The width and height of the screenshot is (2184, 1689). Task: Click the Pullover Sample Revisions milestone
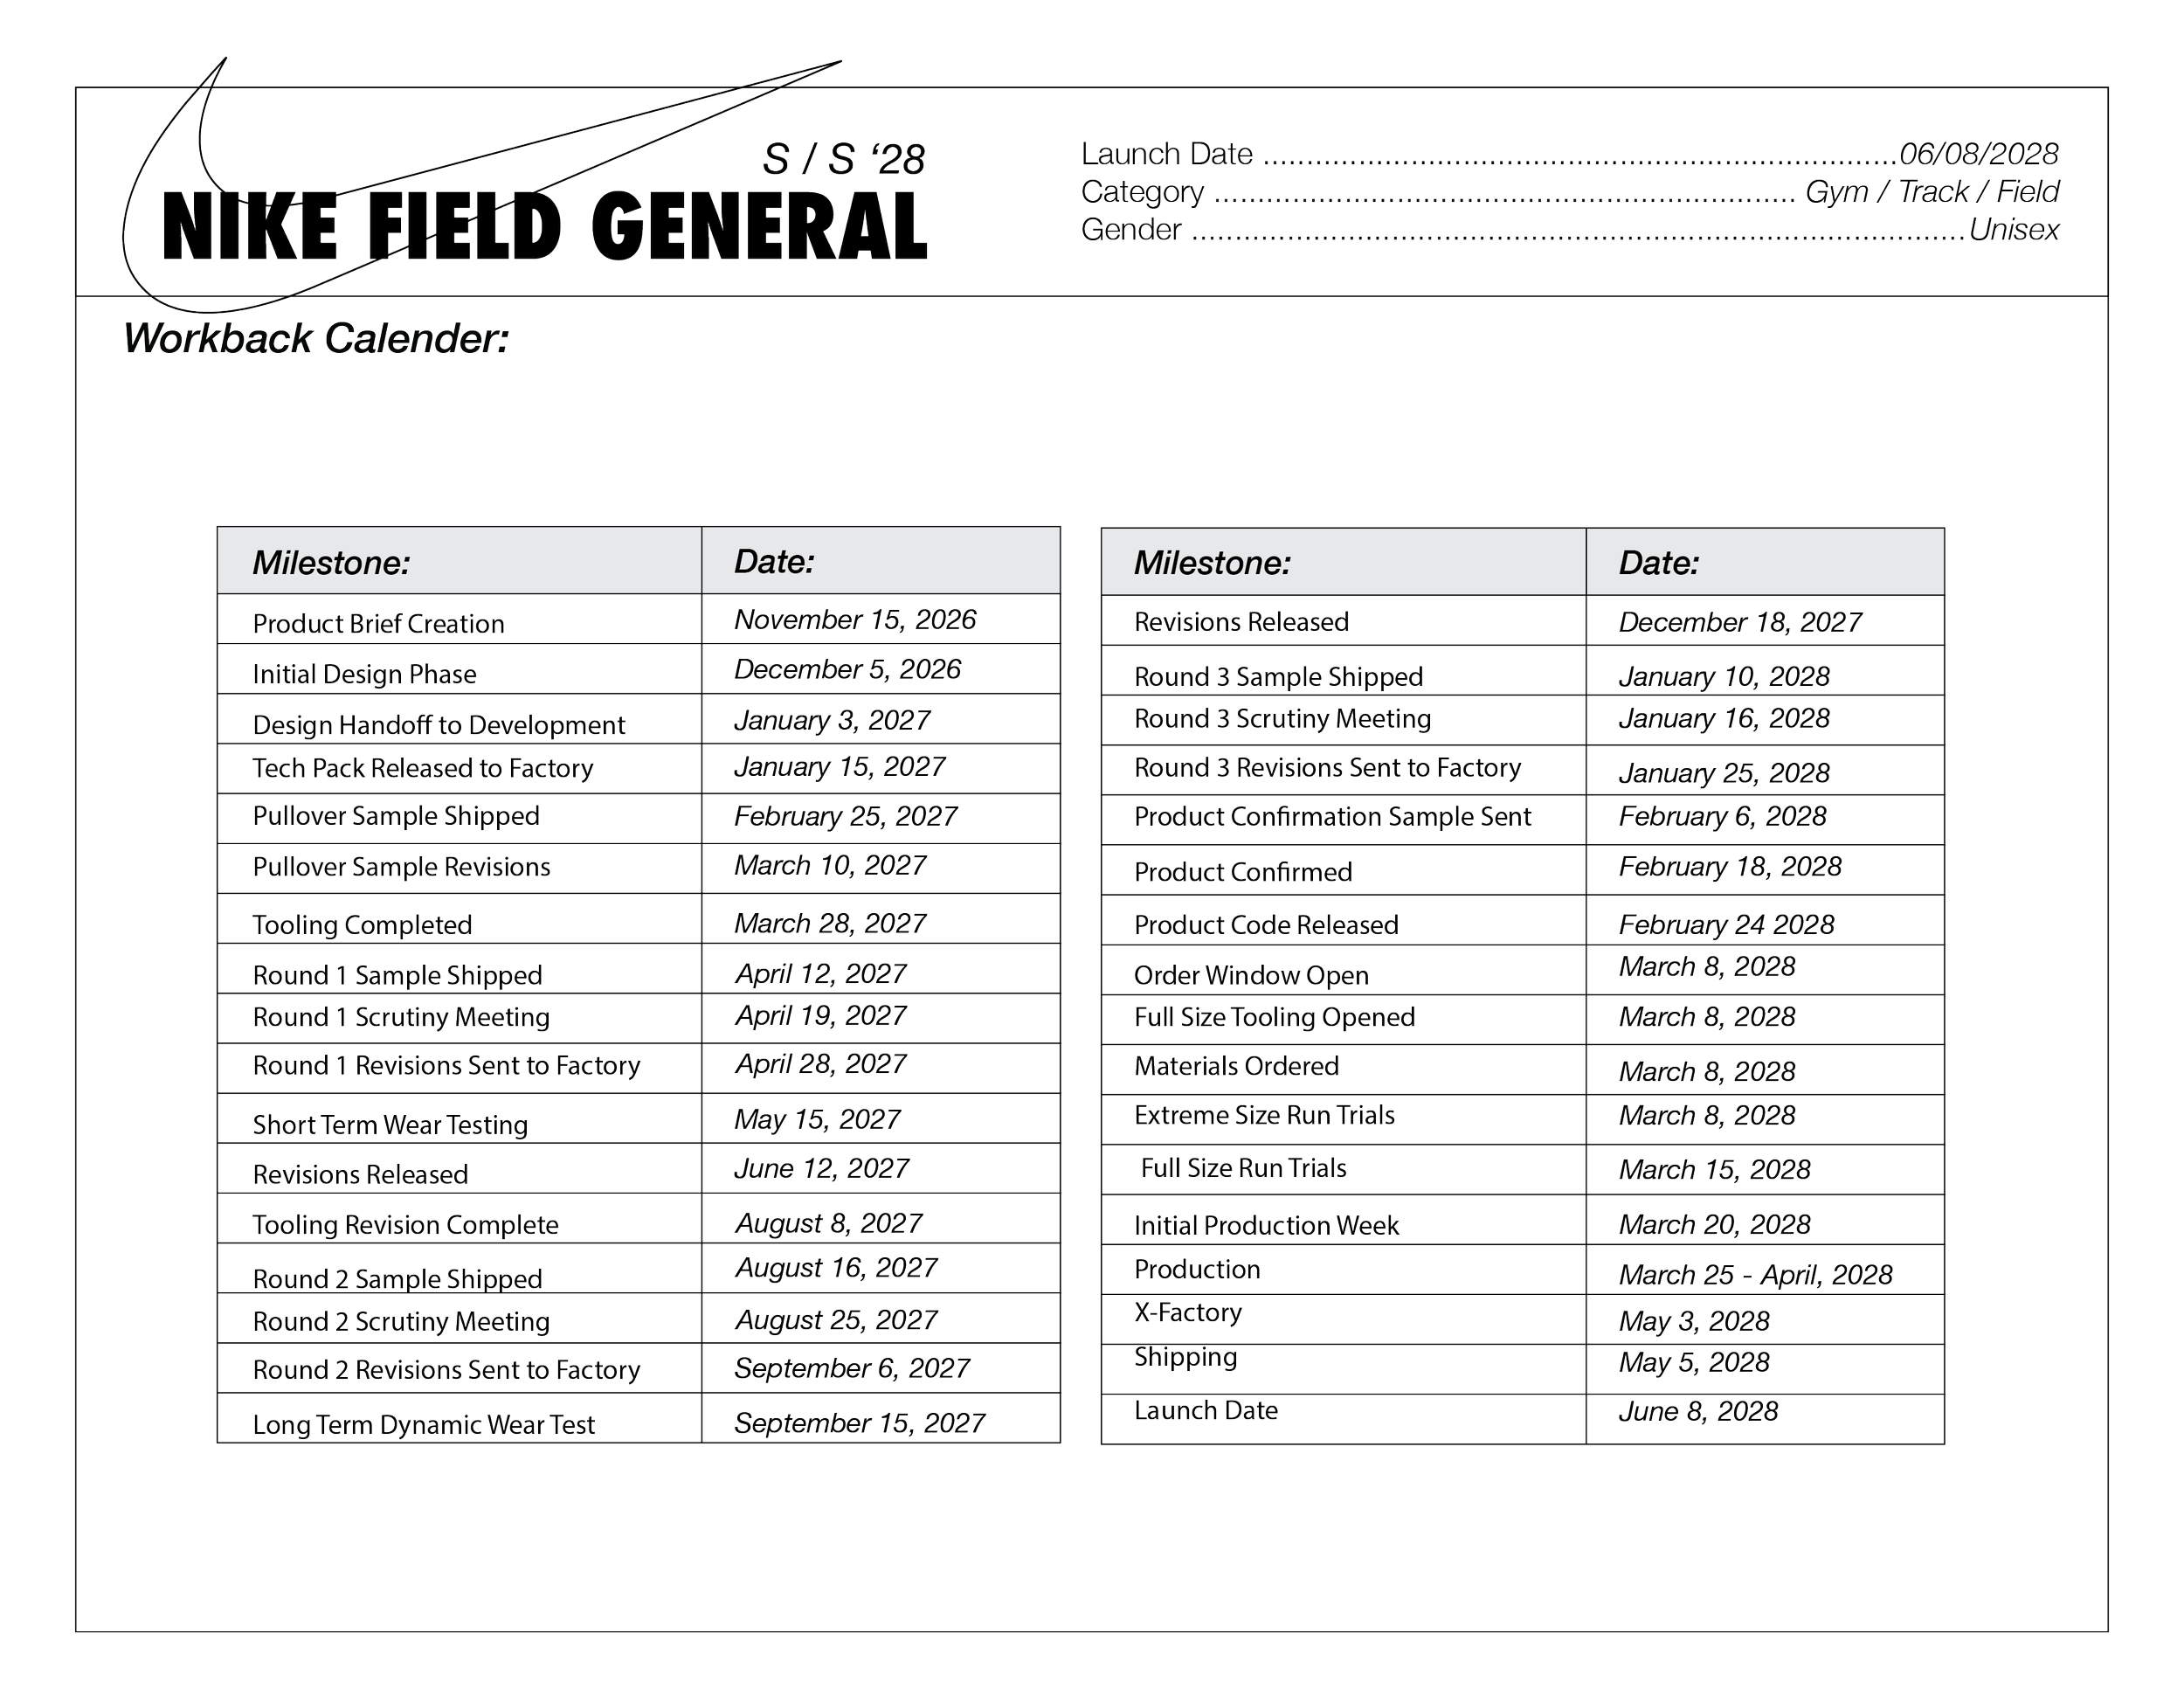click(x=401, y=867)
